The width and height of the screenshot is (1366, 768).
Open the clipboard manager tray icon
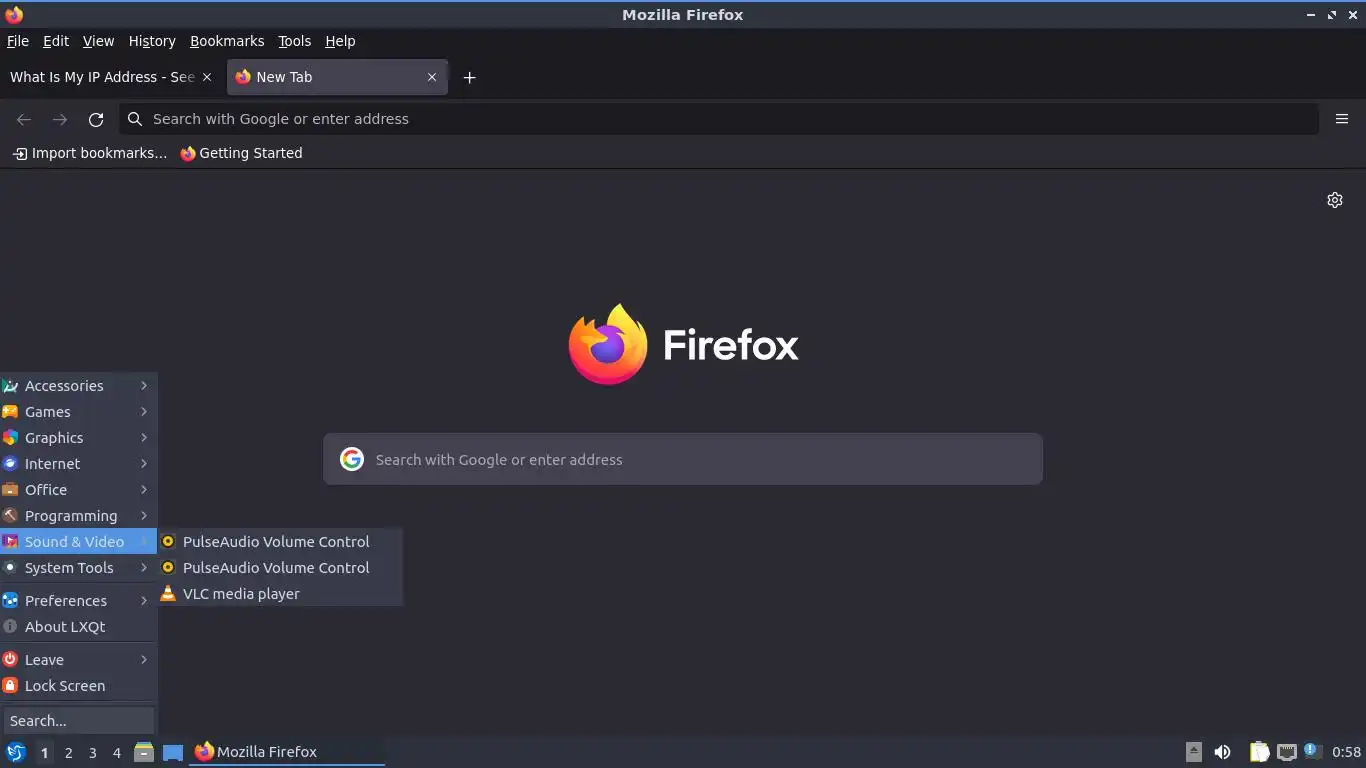(1259, 752)
